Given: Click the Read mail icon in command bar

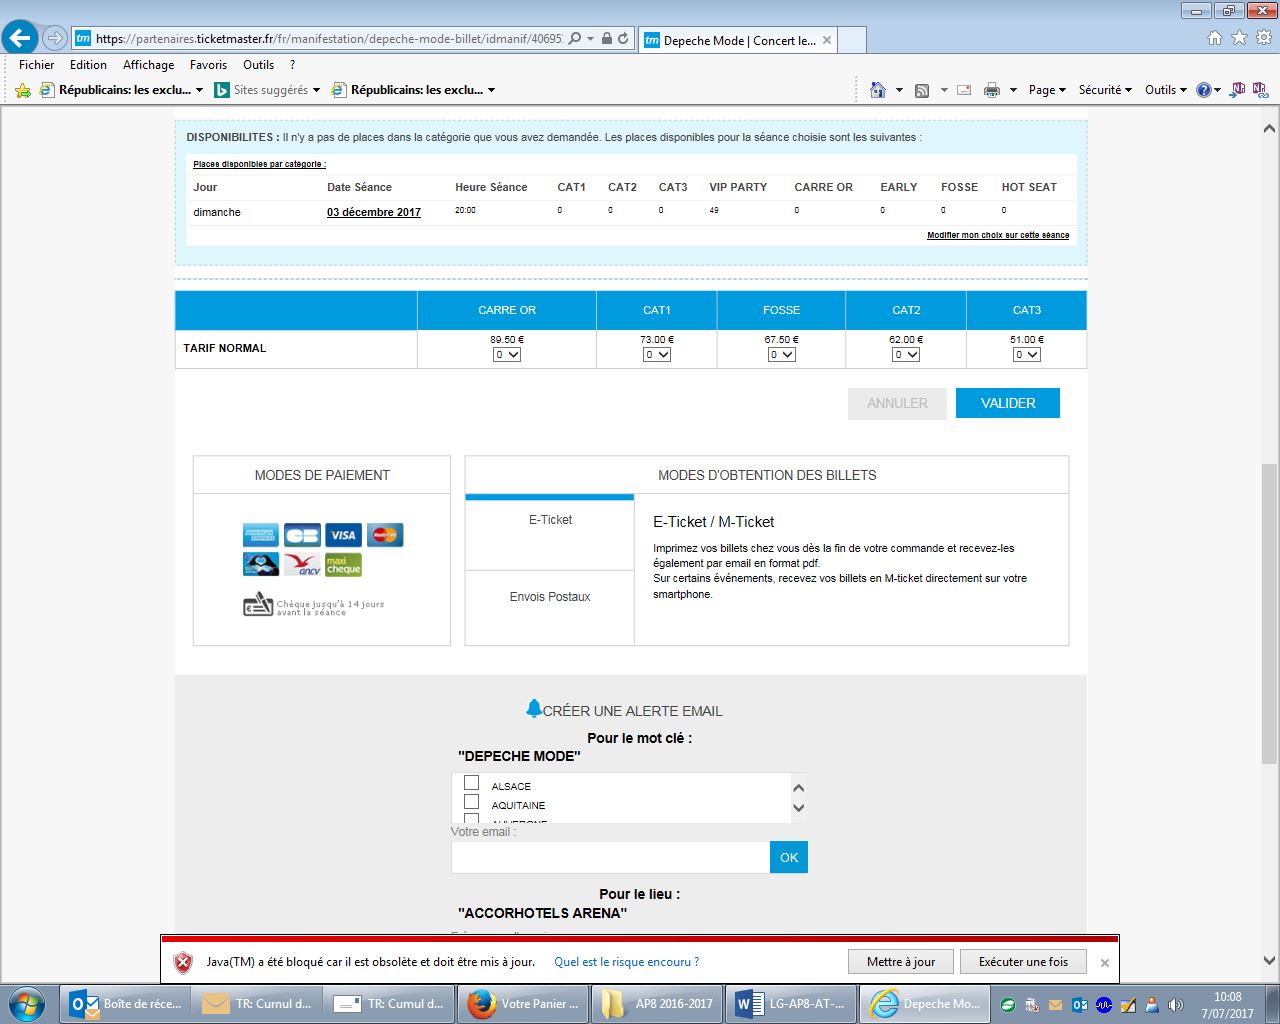Looking at the screenshot, I should point(964,90).
